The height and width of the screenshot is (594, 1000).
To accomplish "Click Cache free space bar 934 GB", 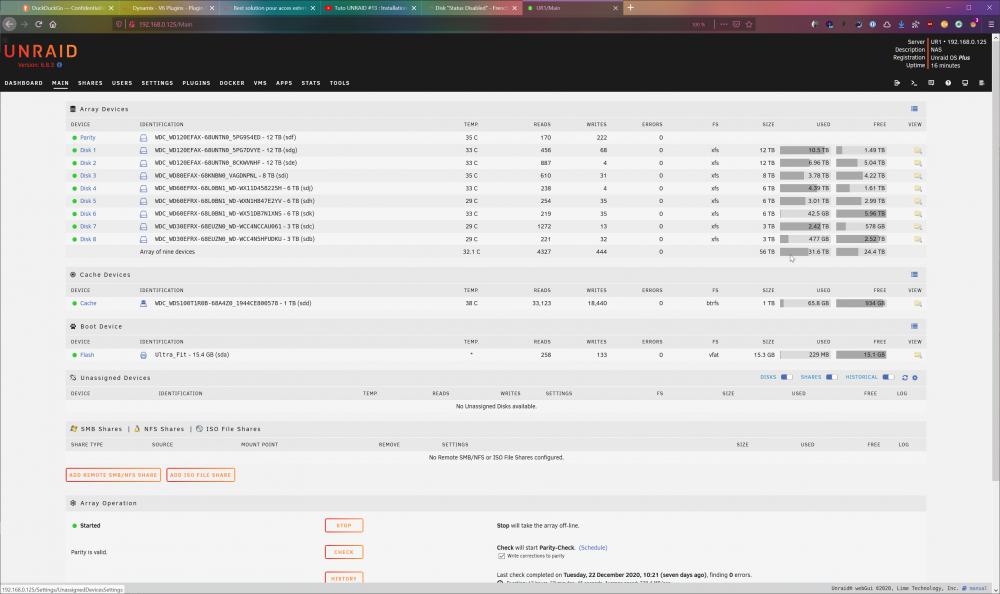I will (861, 304).
